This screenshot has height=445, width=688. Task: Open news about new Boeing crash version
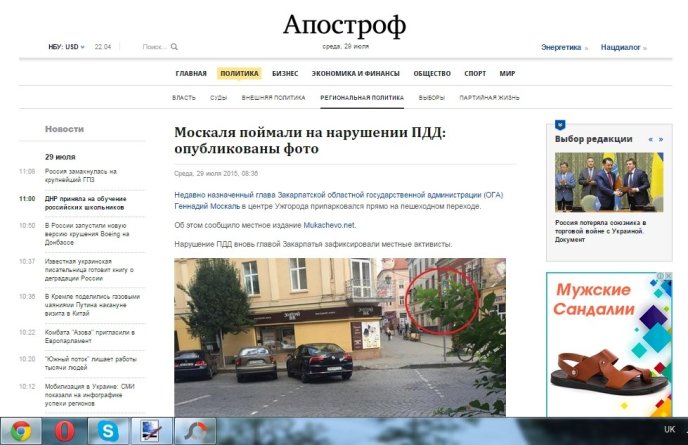point(87,233)
